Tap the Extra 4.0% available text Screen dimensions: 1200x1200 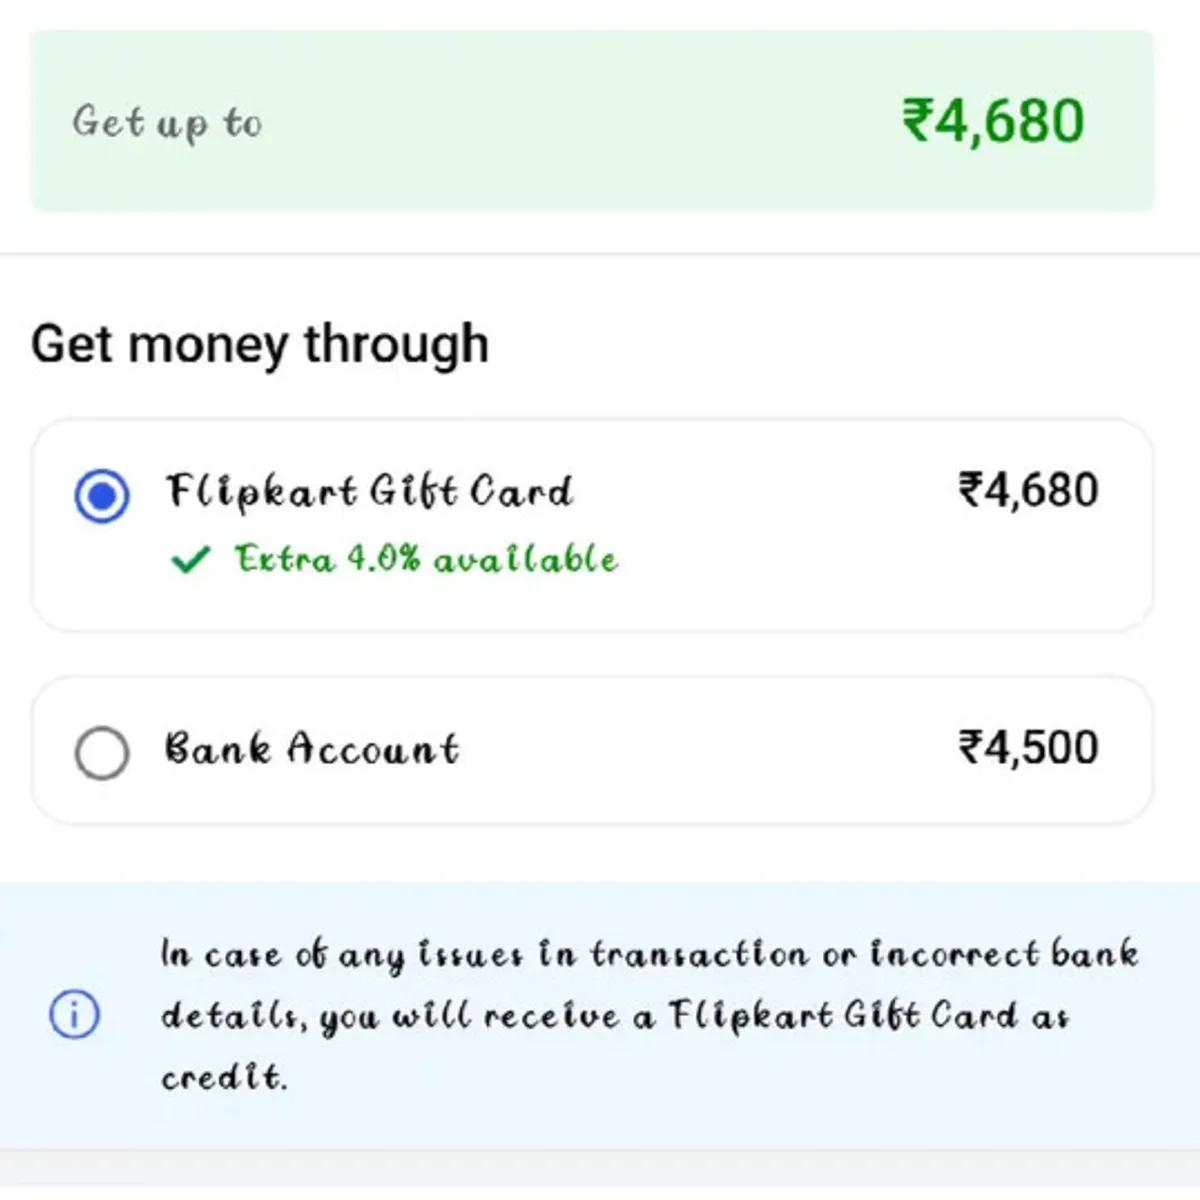point(426,559)
